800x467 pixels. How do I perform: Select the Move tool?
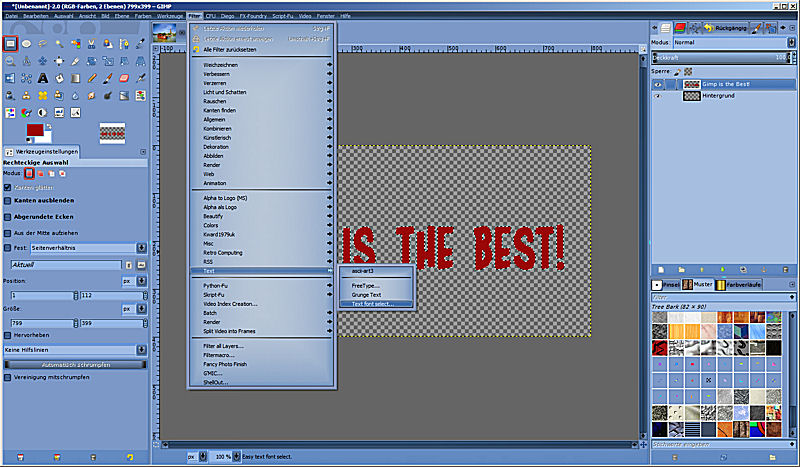click(43, 61)
